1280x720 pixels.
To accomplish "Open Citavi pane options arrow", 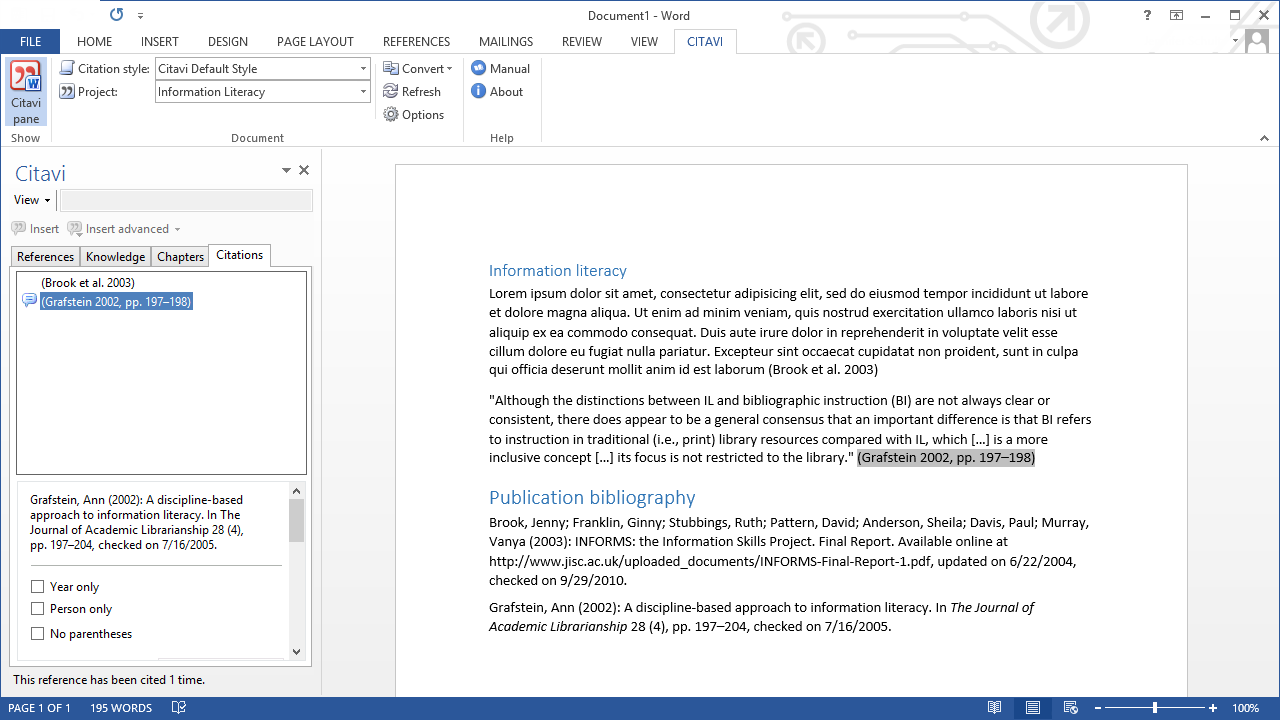I will coord(286,171).
